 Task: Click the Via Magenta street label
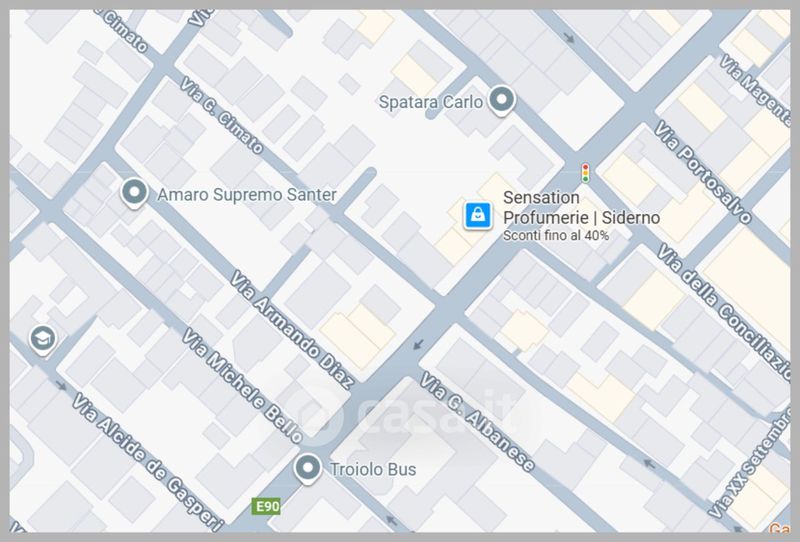(x=756, y=90)
